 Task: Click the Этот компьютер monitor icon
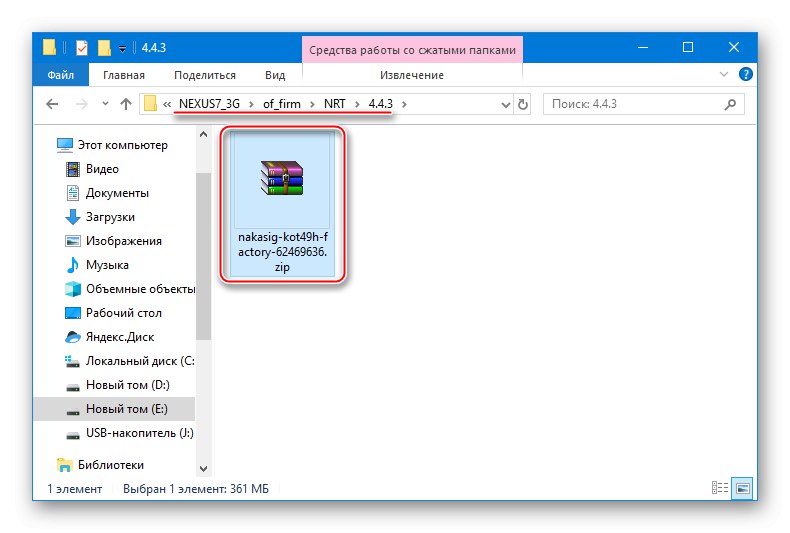(64, 145)
